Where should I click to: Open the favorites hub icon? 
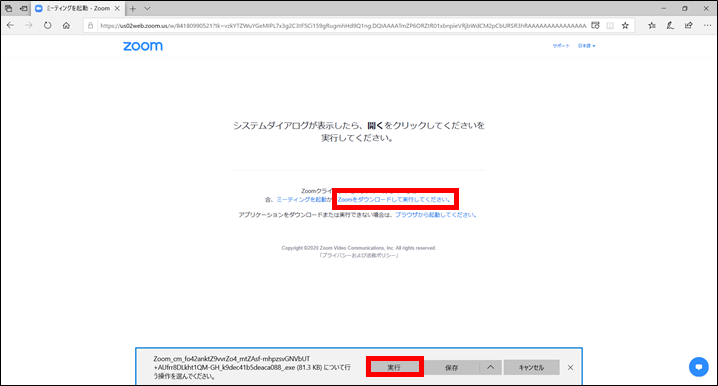click(652, 26)
